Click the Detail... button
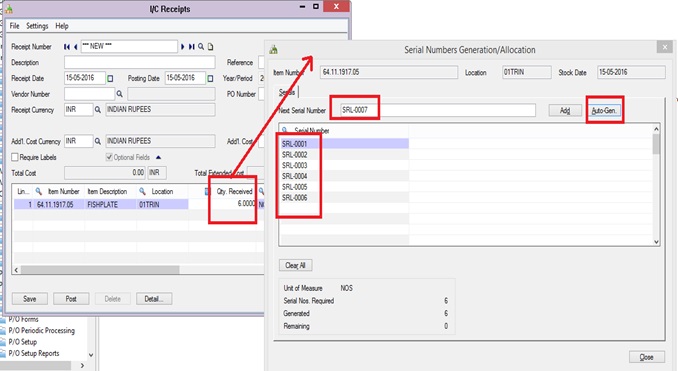The image size is (678, 371). (154, 299)
